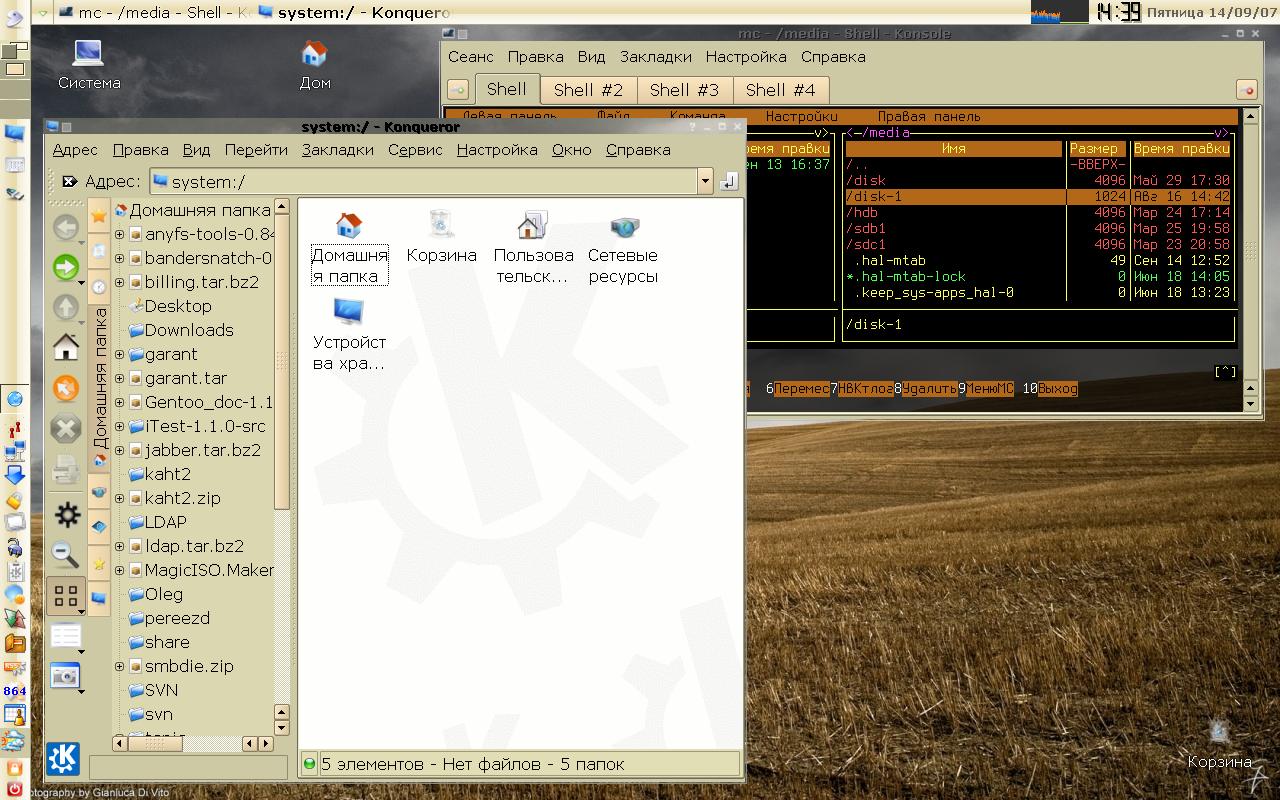Switch to Shell #4 tab
The width and height of the screenshot is (1280, 800).
pyautogui.click(x=780, y=90)
